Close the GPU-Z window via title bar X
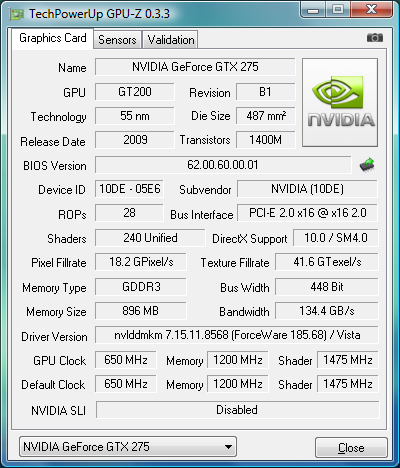This screenshot has width=400, height=468. coord(371,10)
